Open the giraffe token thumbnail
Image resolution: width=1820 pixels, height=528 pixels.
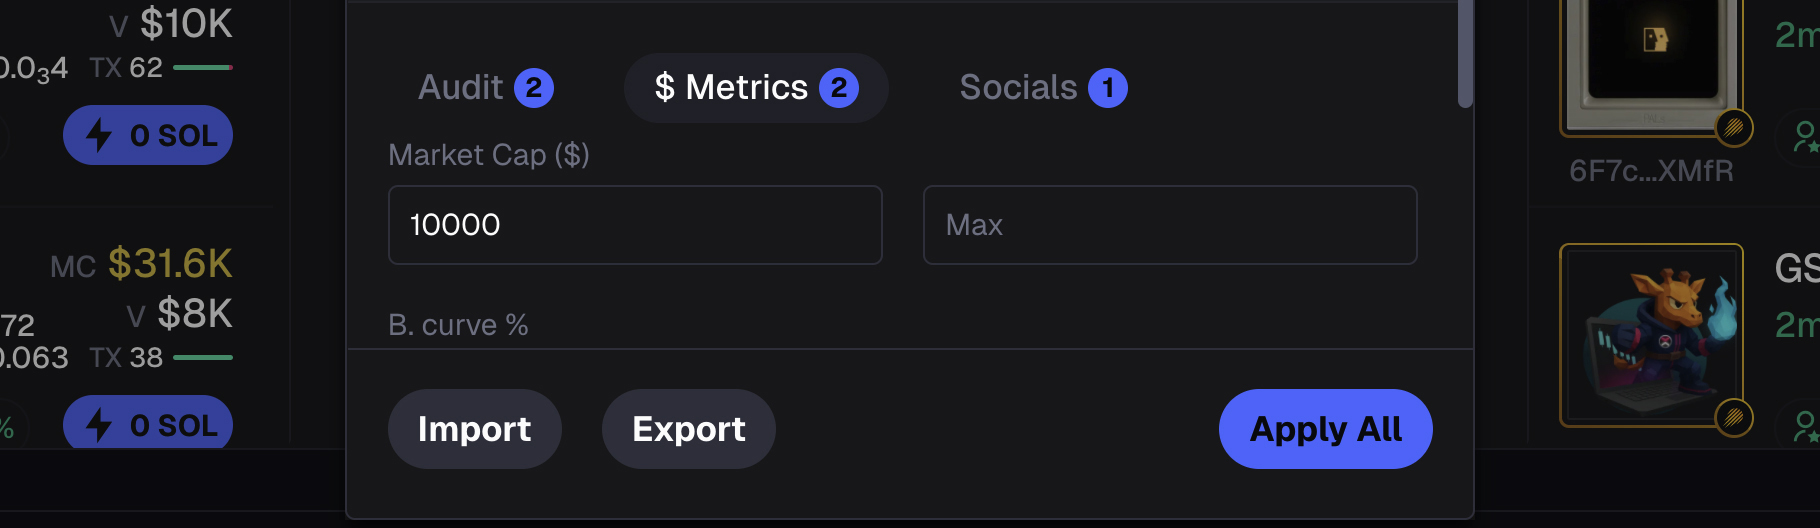point(1651,334)
